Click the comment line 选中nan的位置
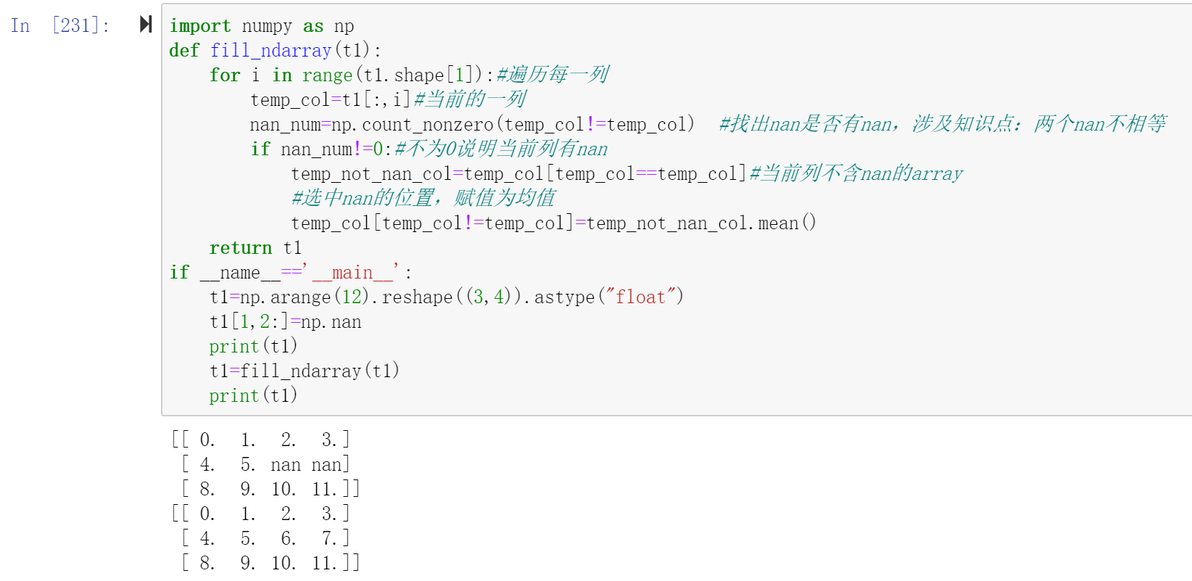Image resolution: width=1192 pixels, height=581 pixels. [423, 198]
